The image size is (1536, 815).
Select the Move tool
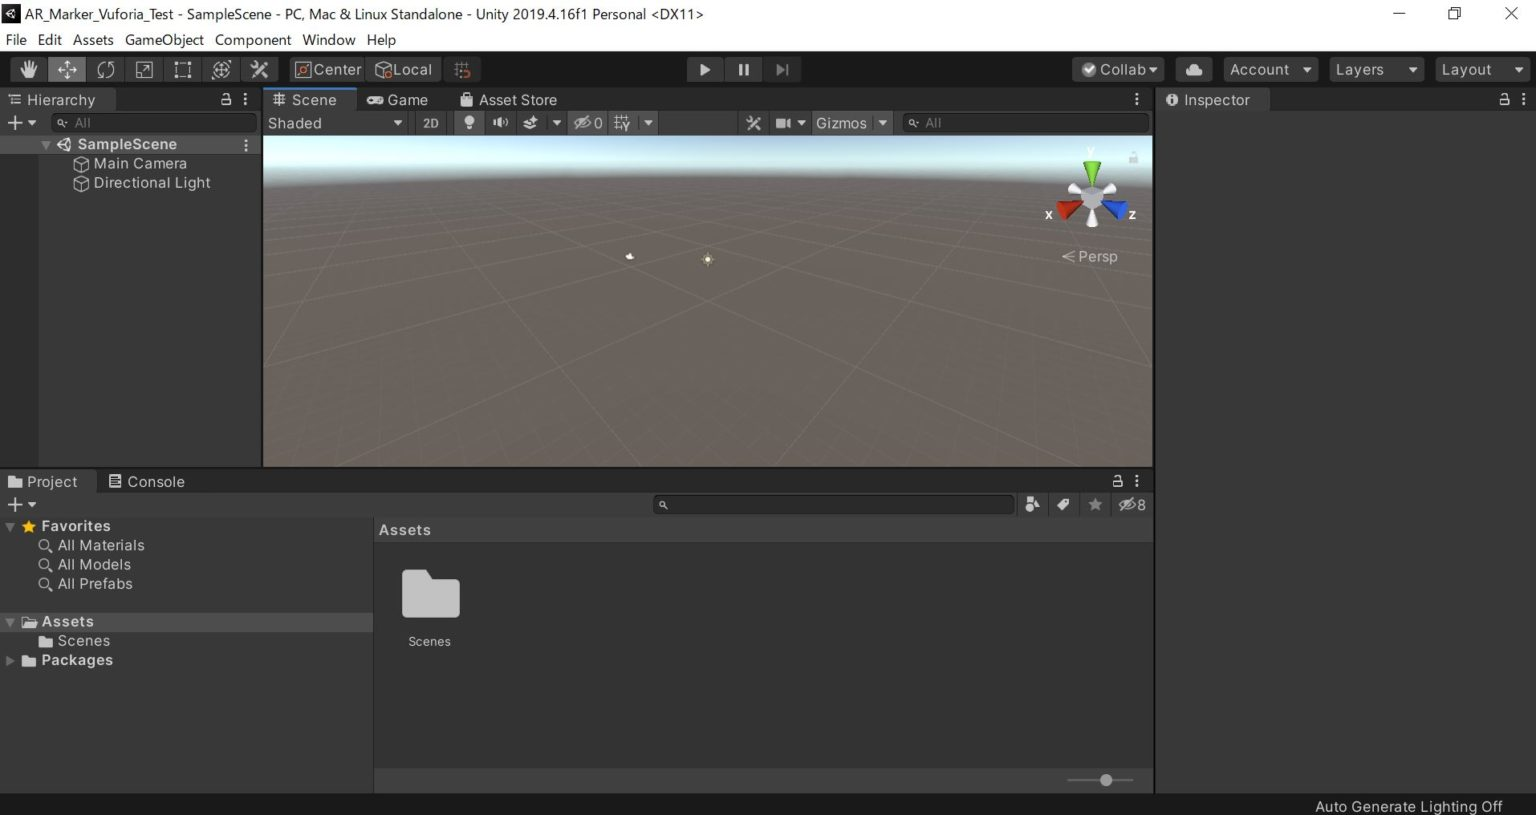(66, 69)
